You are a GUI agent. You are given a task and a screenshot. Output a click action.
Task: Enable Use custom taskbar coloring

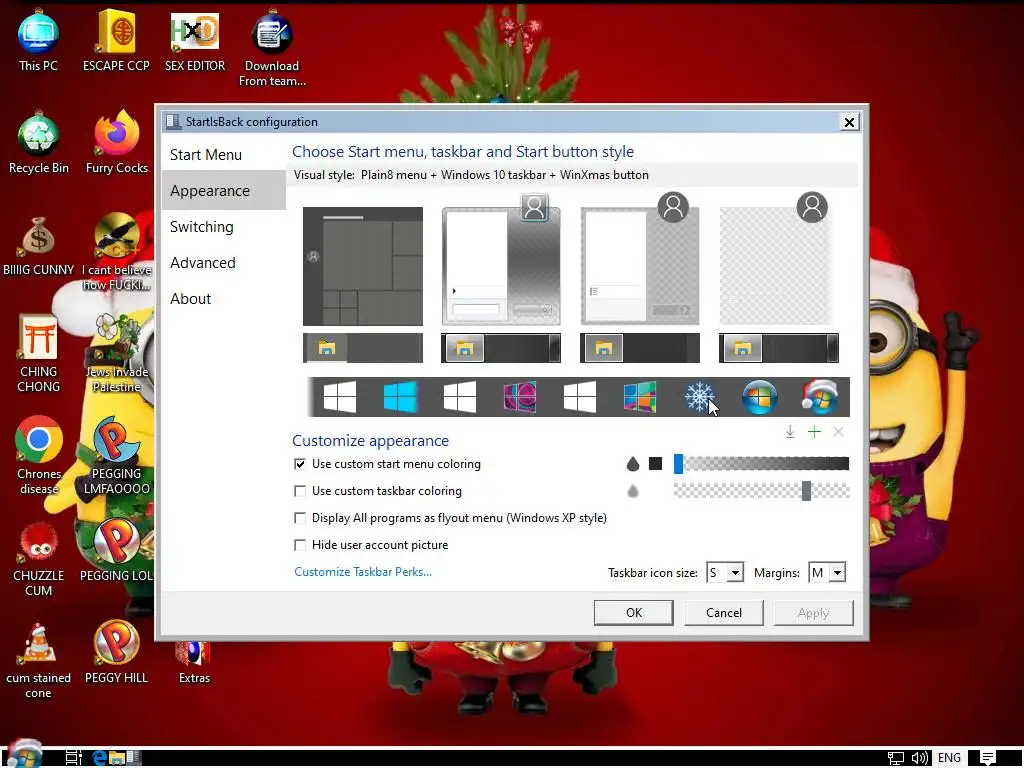(300, 490)
